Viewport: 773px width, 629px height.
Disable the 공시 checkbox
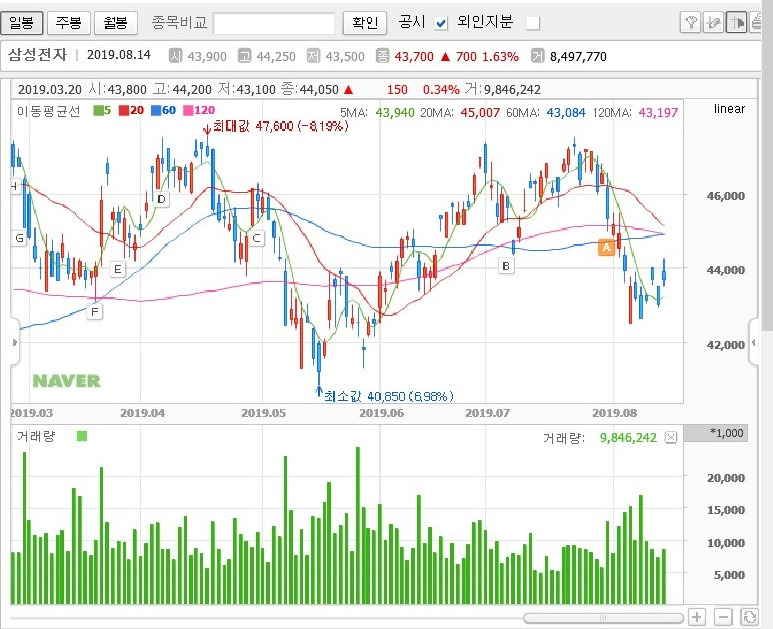(441, 23)
